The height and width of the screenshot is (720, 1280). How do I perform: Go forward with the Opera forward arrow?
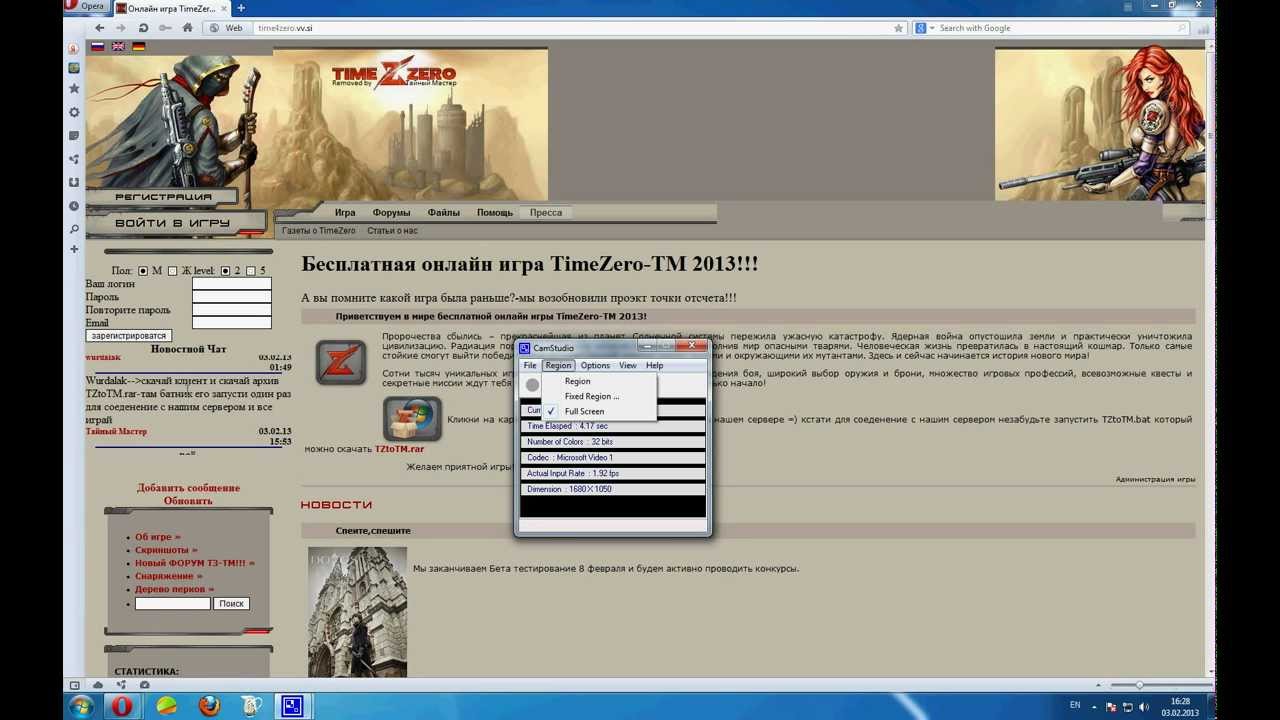click(122, 28)
